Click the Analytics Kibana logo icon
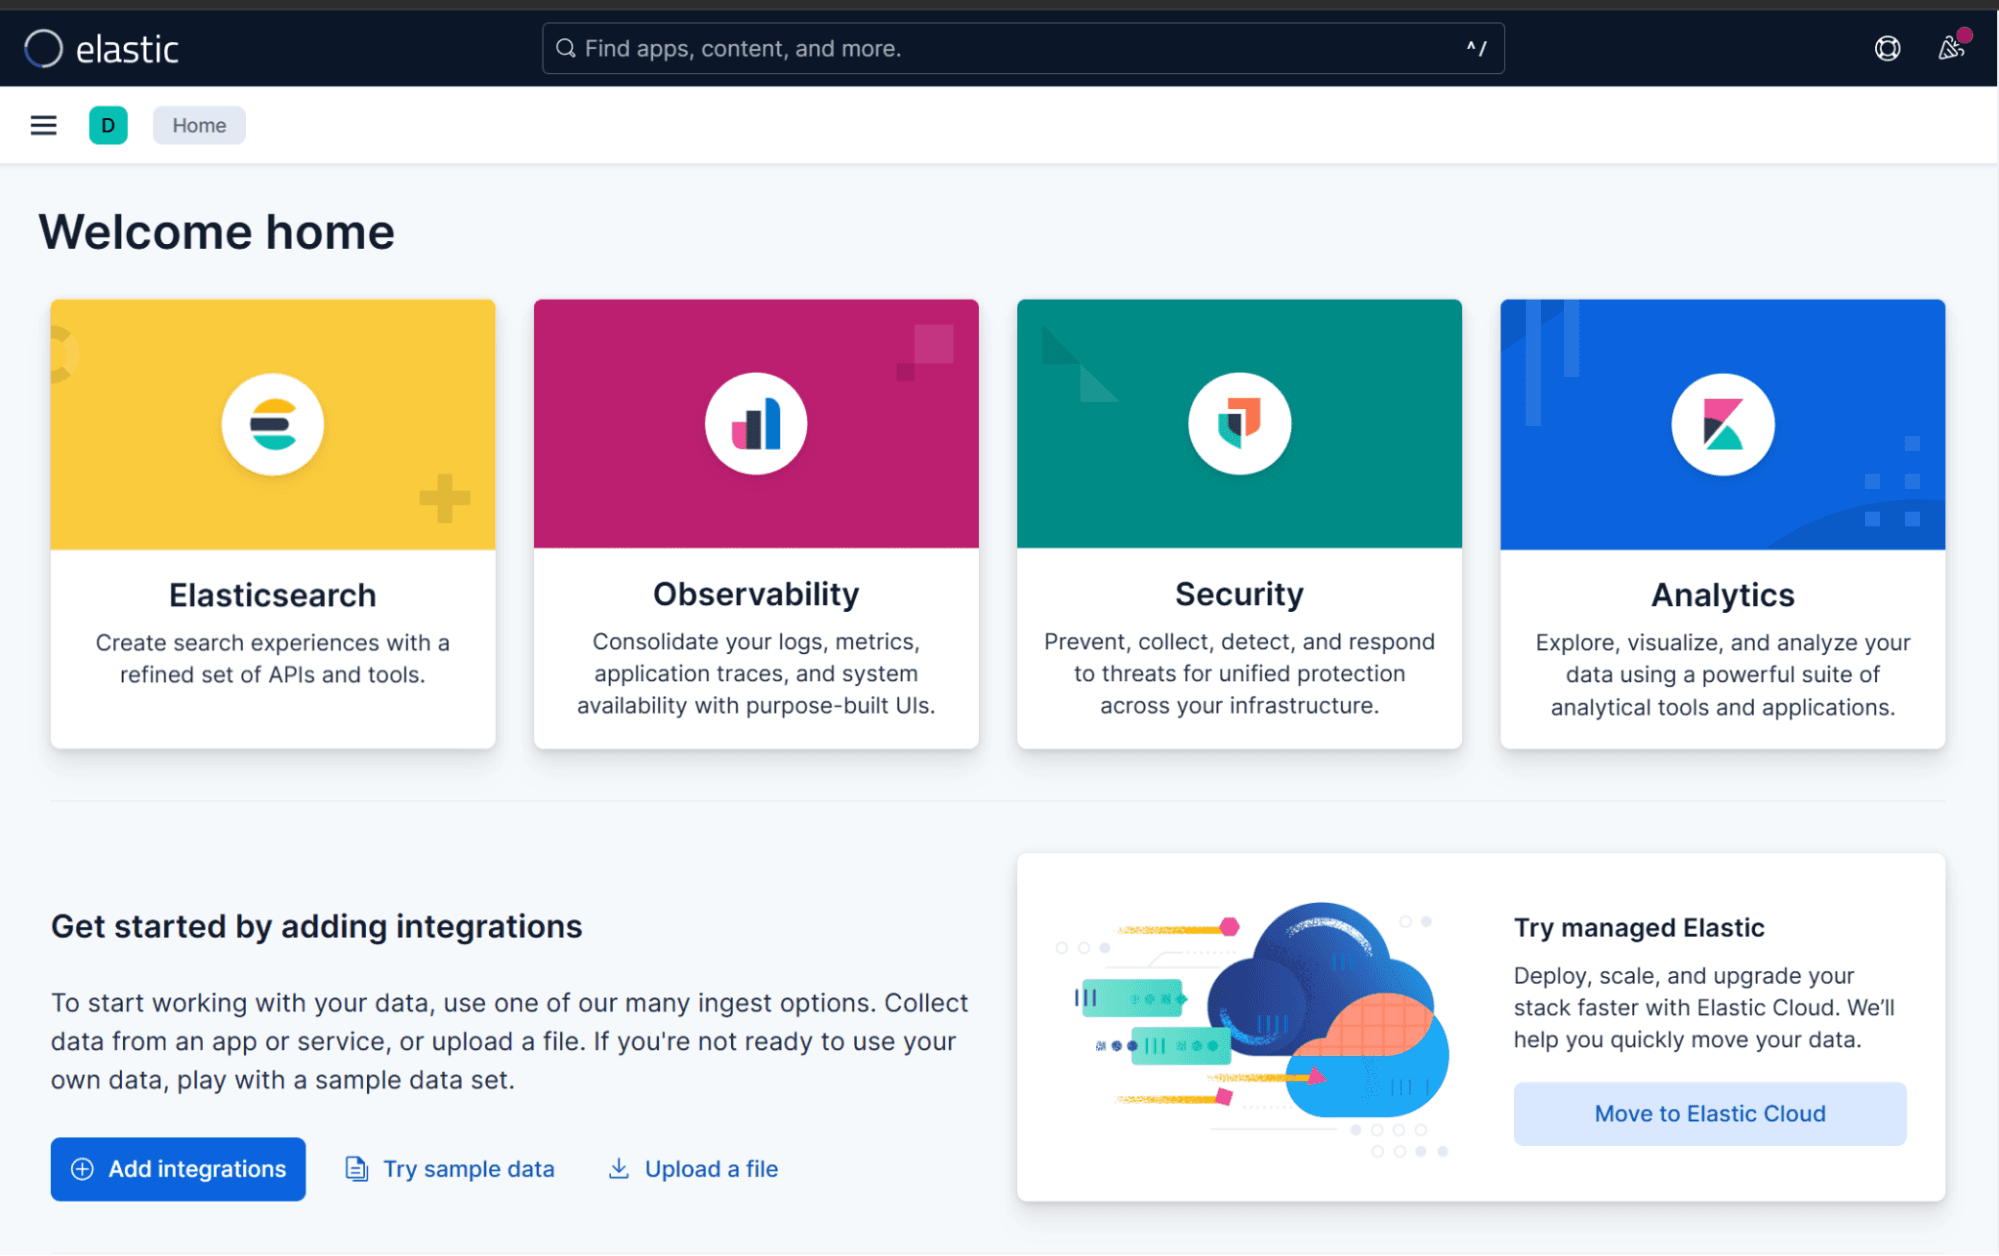1999x1256 pixels. (x=1721, y=423)
